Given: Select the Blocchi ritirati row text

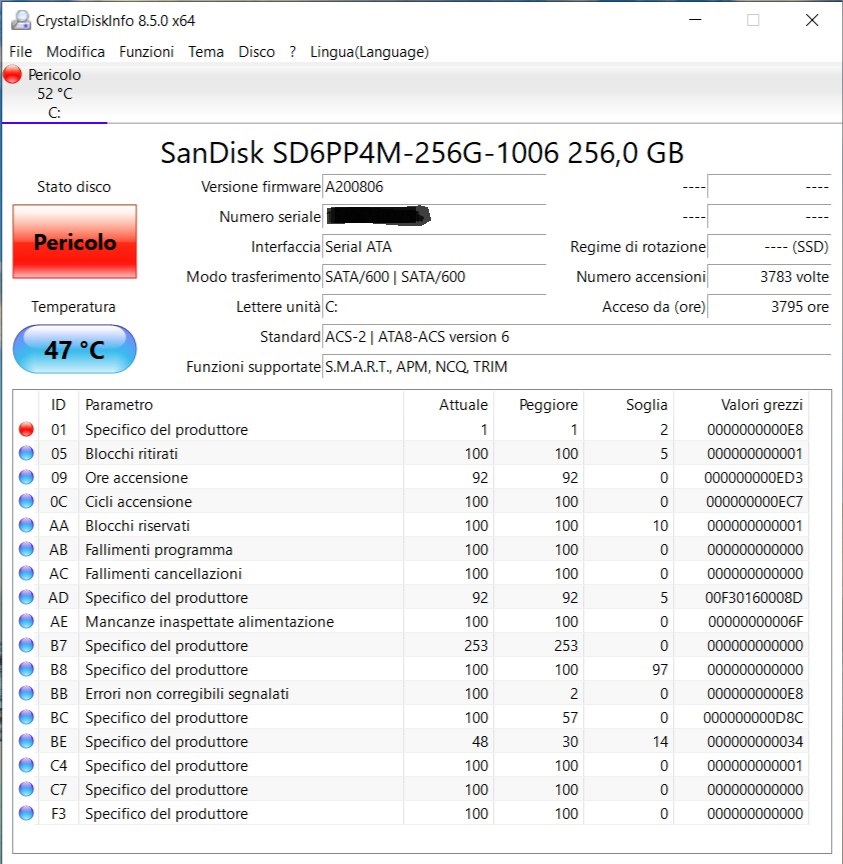Looking at the screenshot, I should click(x=131, y=453).
